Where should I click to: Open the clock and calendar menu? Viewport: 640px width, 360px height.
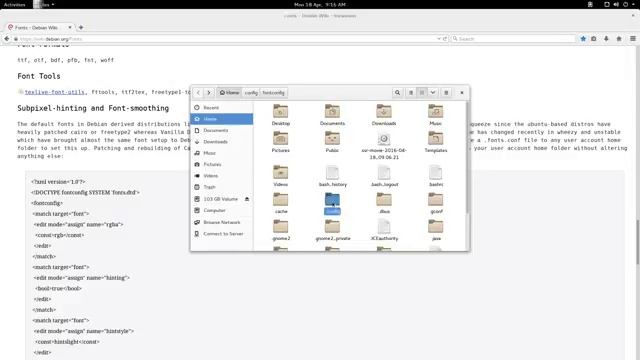320,4
